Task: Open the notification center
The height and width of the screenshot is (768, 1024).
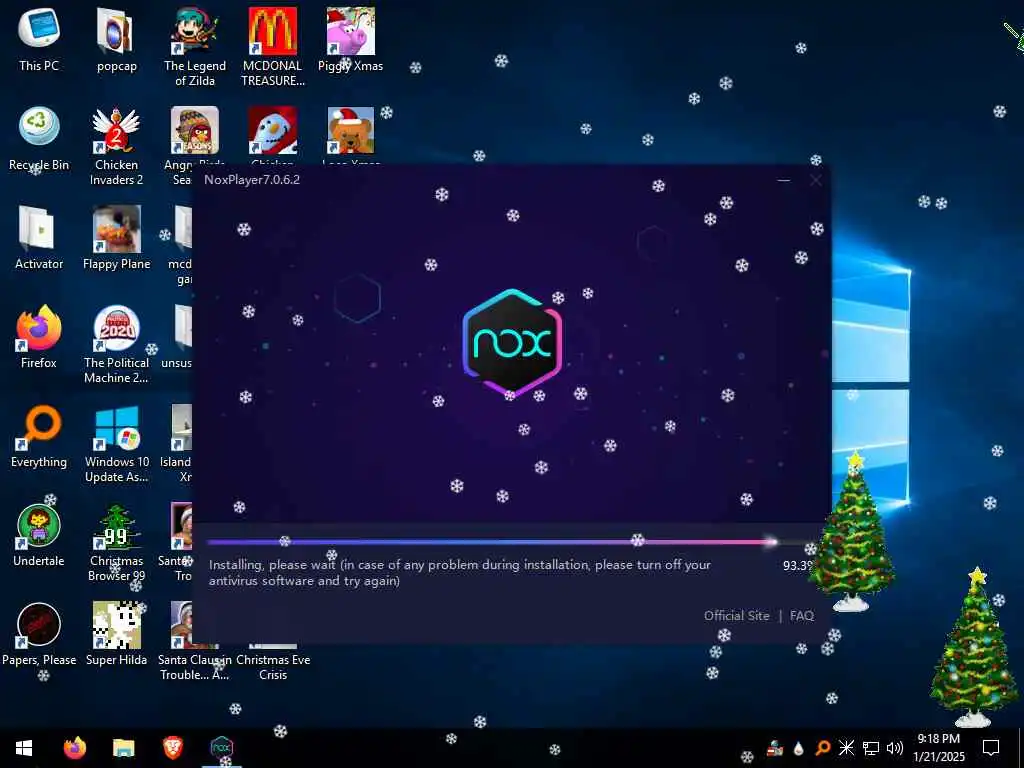Action: [x=991, y=748]
